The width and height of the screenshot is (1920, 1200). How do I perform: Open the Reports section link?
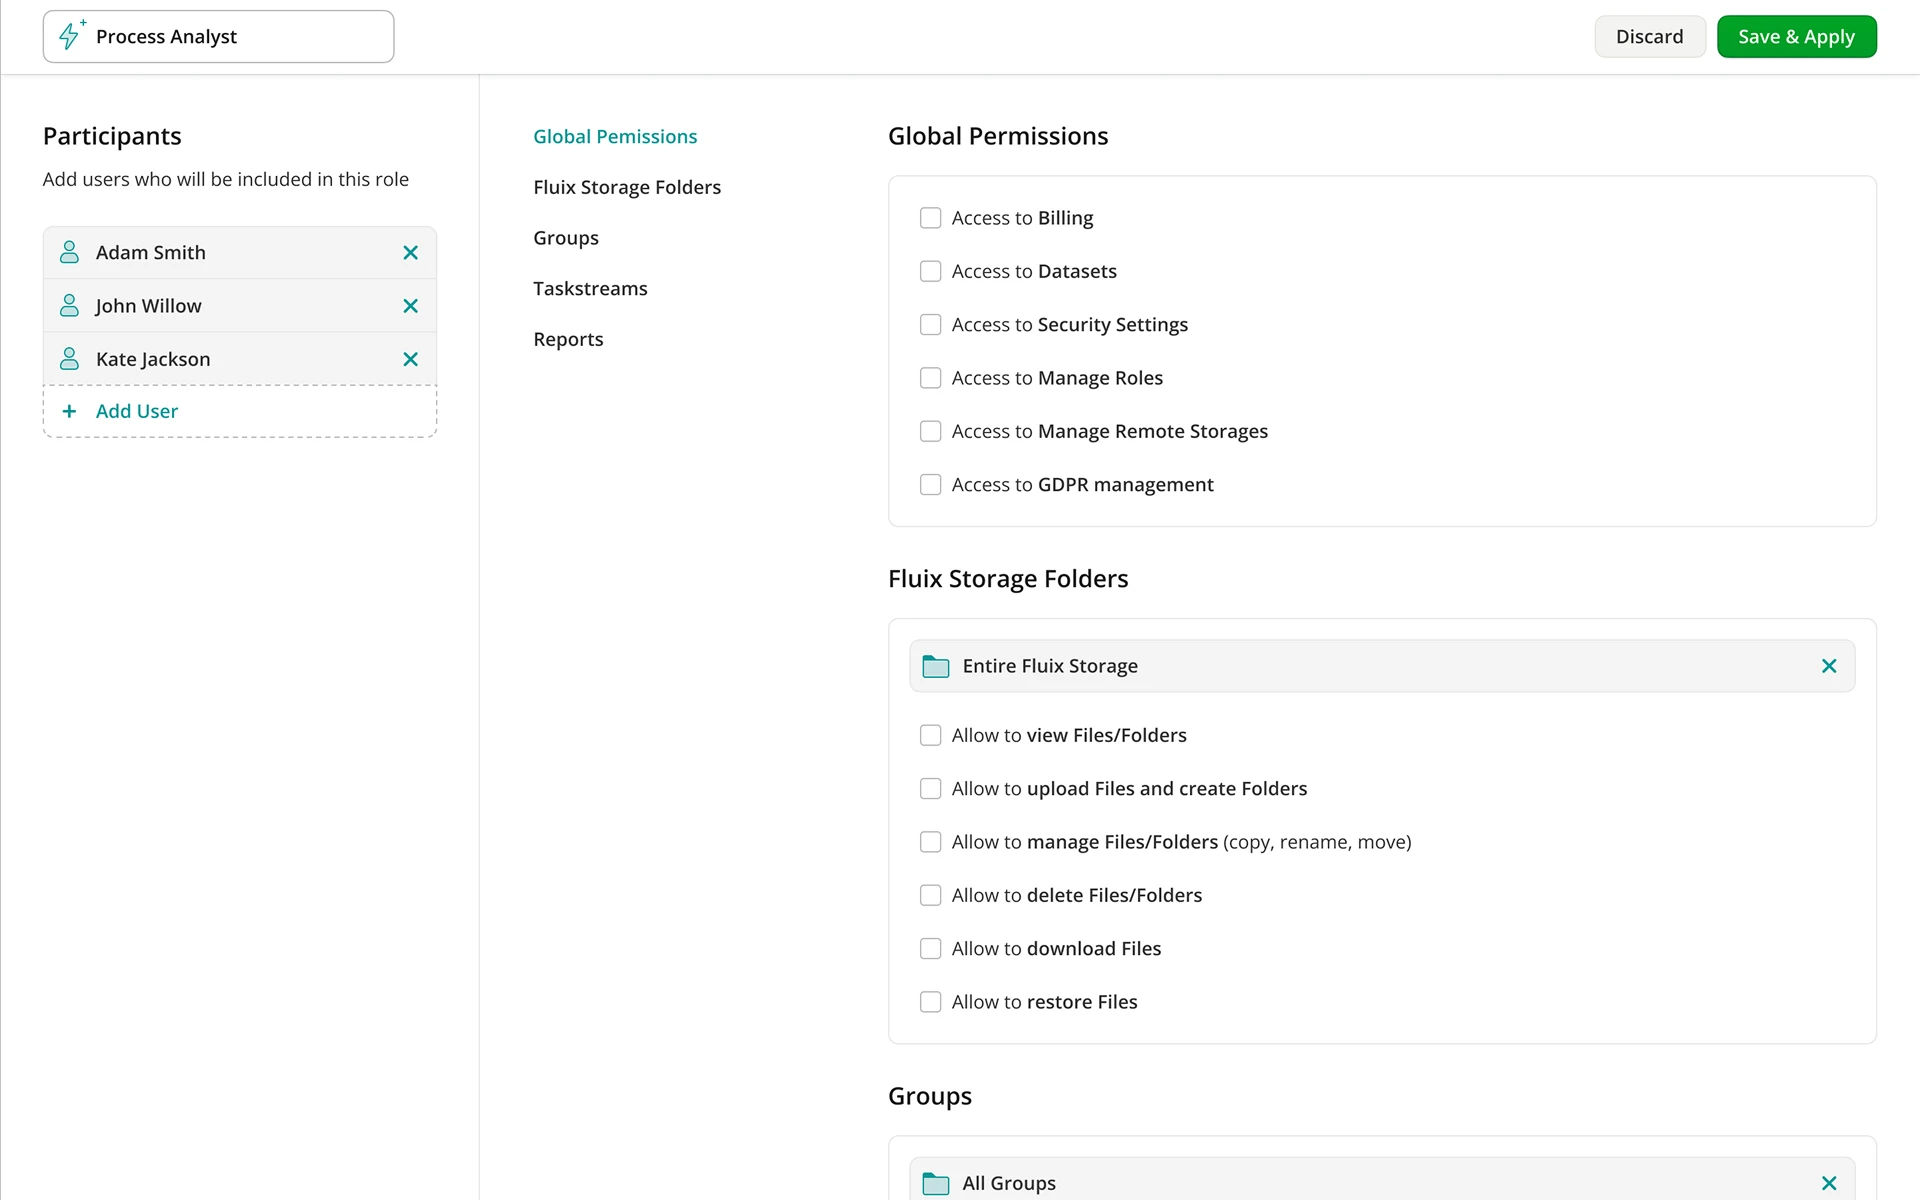point(568,339)
